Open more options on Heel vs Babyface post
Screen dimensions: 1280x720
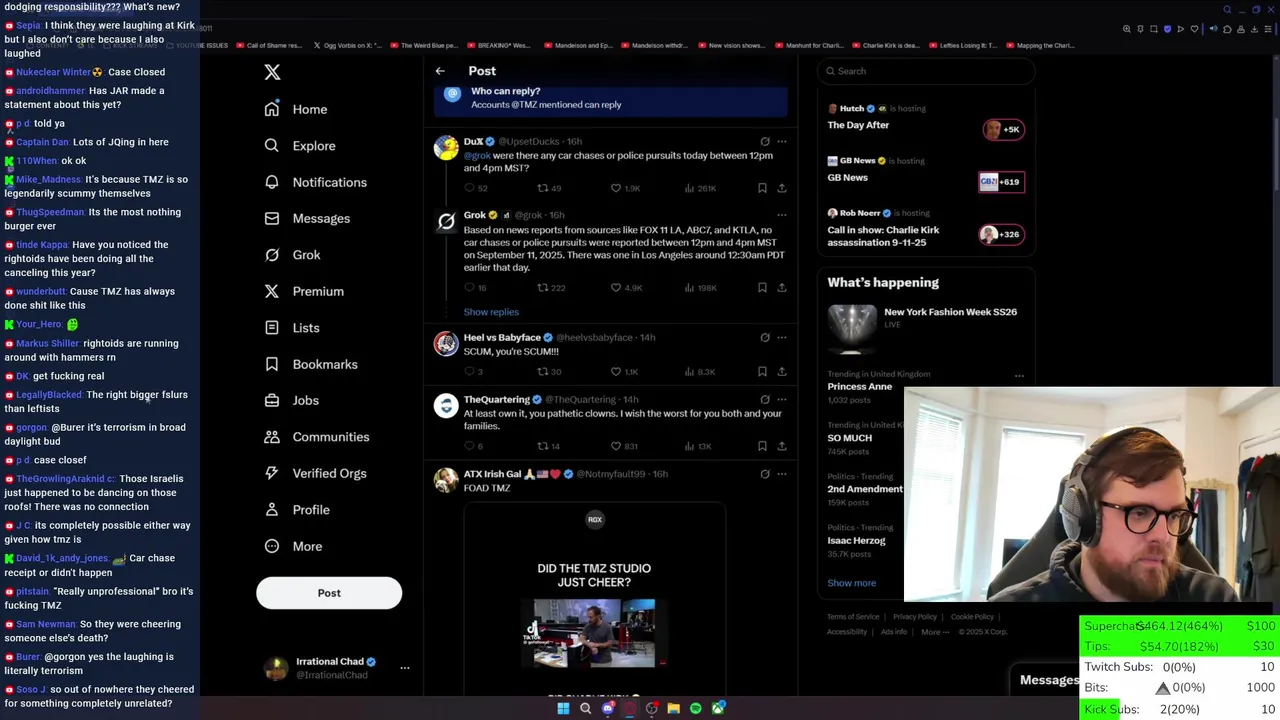point(782,337)
